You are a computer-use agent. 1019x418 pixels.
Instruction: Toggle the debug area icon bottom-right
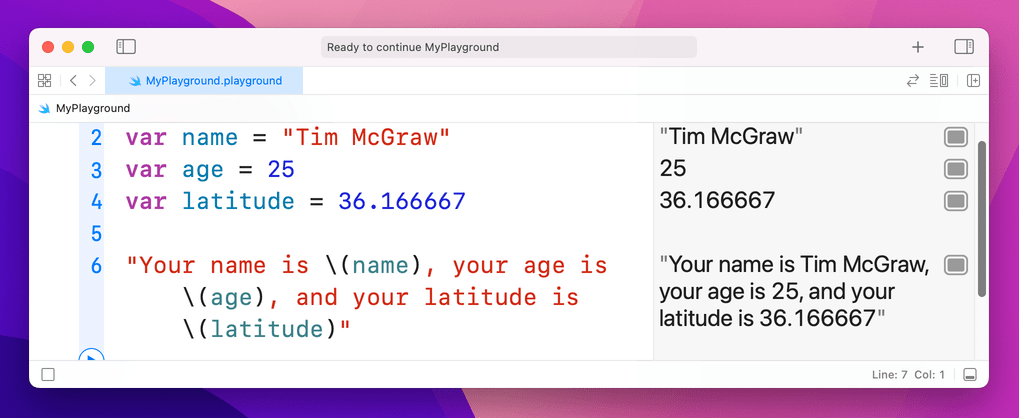[970, 374]
